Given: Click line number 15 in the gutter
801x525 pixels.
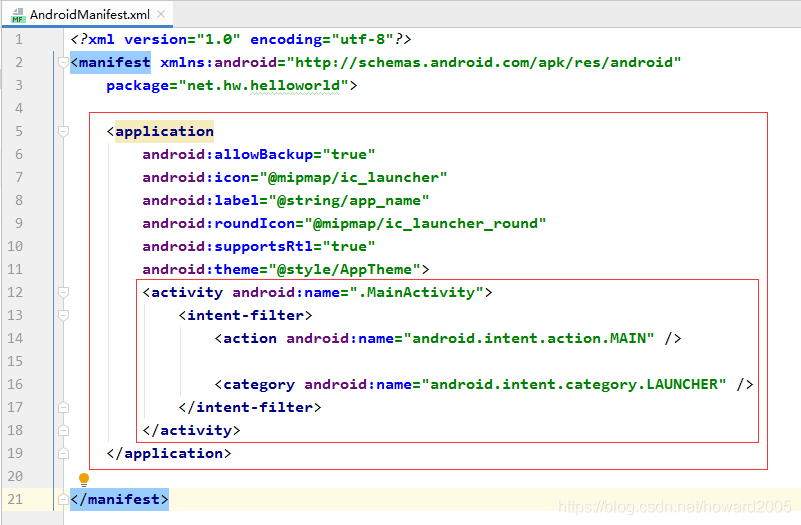Looking at the screenshot, I should 15,361.
